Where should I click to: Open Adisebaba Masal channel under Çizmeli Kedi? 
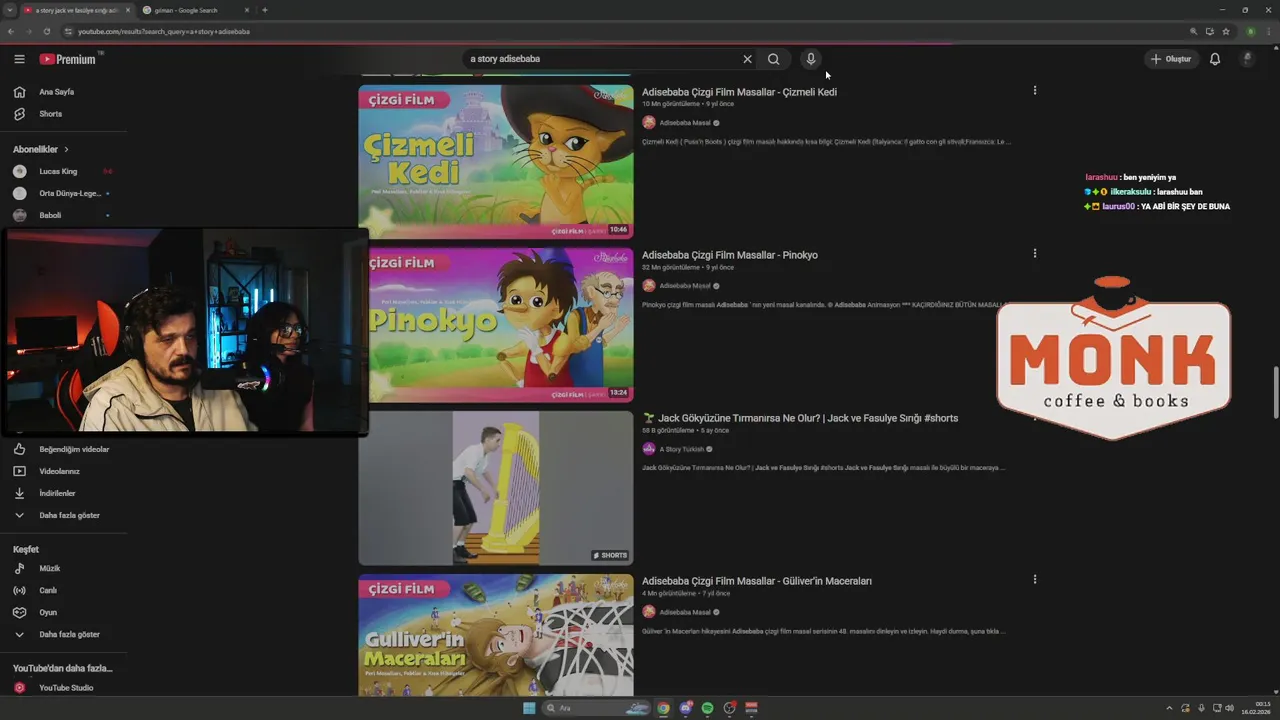pyautogui.click(x=685, y=123)
